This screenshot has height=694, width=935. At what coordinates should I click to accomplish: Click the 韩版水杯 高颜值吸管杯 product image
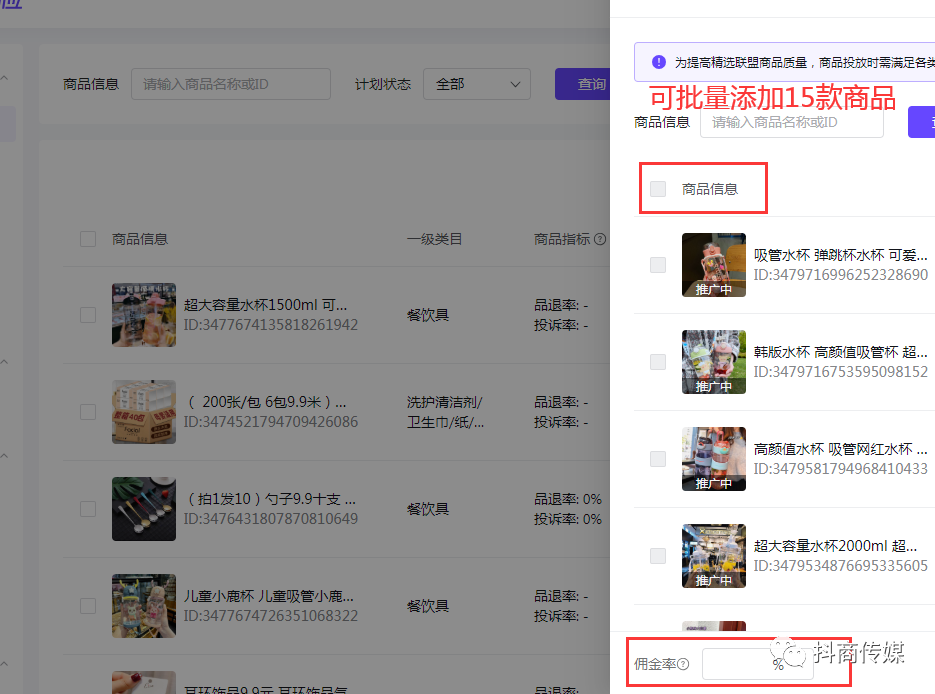(713, 362)
